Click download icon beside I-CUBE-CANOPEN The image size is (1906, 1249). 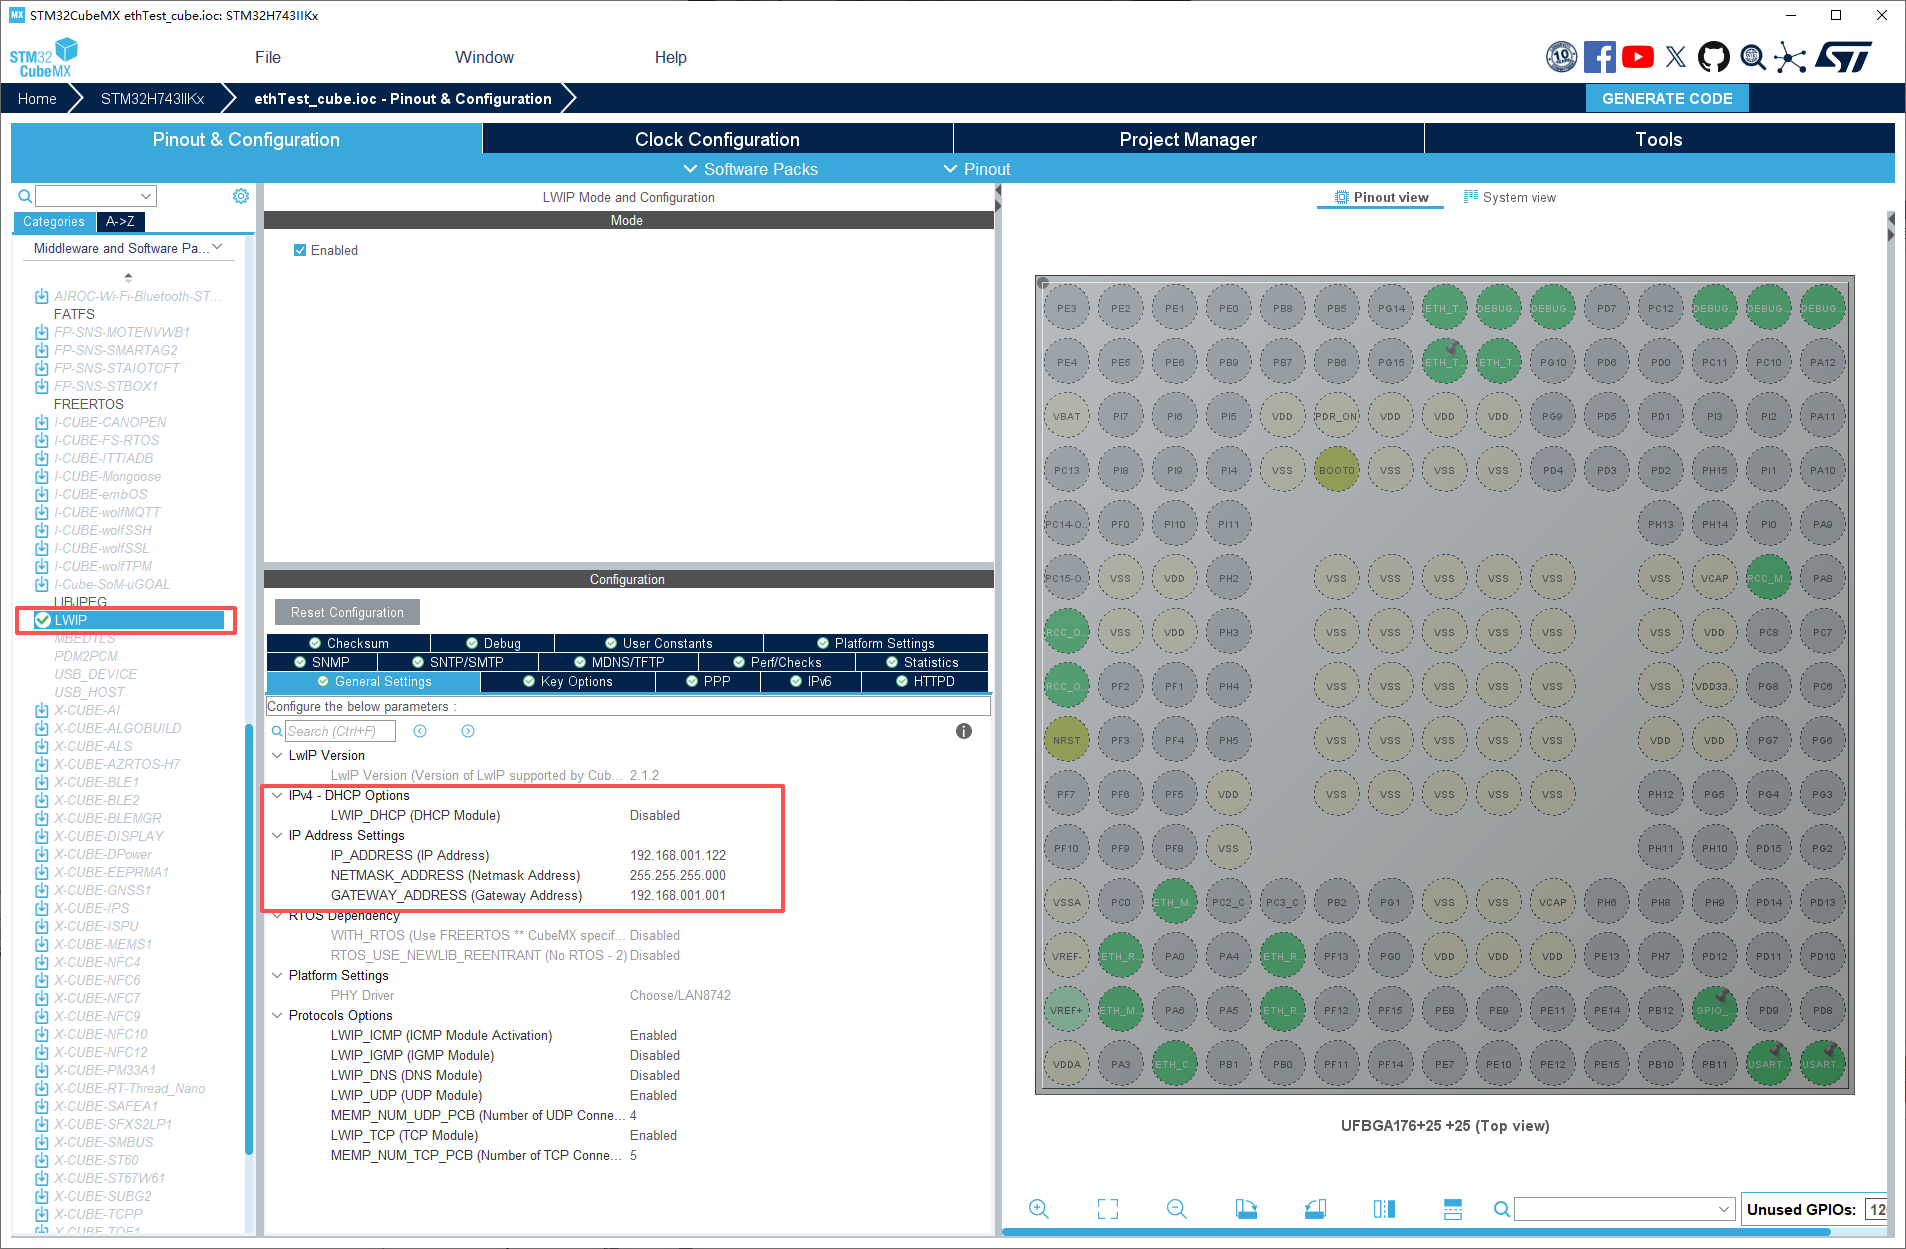[x=42, y=422]
